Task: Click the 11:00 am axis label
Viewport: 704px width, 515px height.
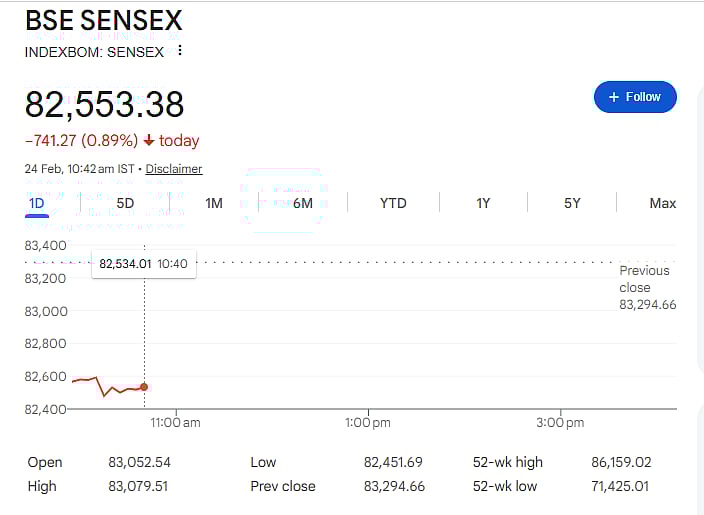Action: [176, 423]
